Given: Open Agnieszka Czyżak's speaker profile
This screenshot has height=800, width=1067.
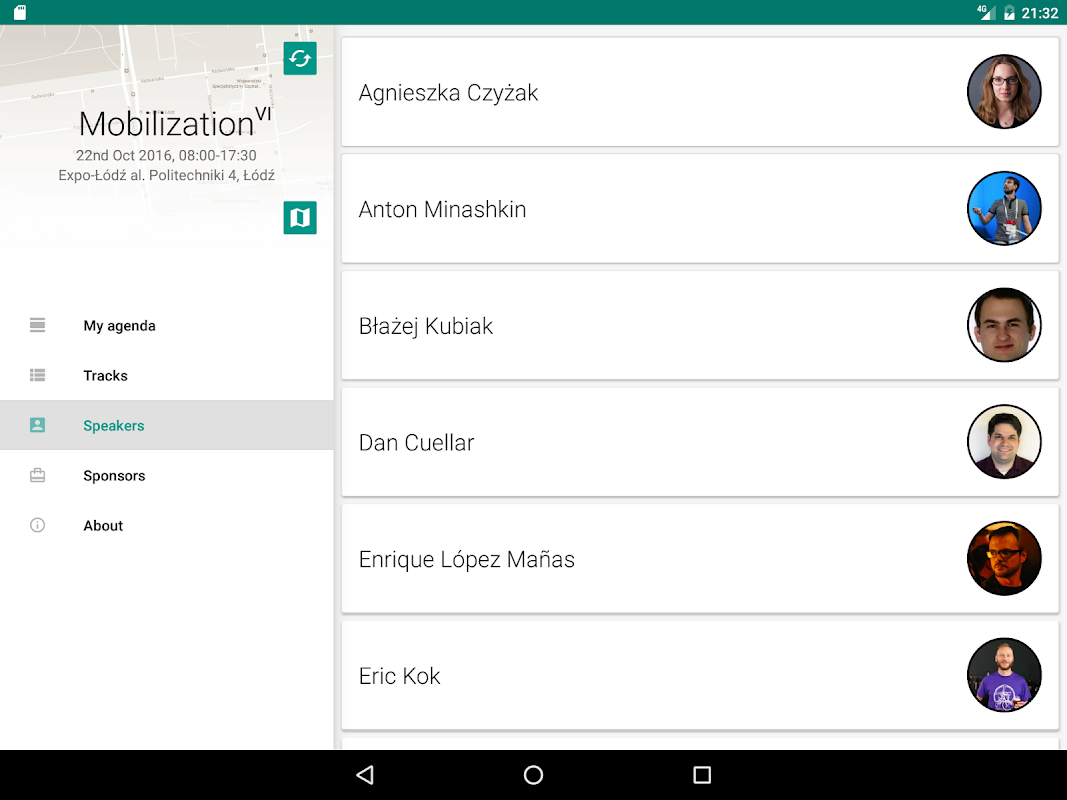Looking at the screenshot, I should pyautogui.click(x=448, y=93).
